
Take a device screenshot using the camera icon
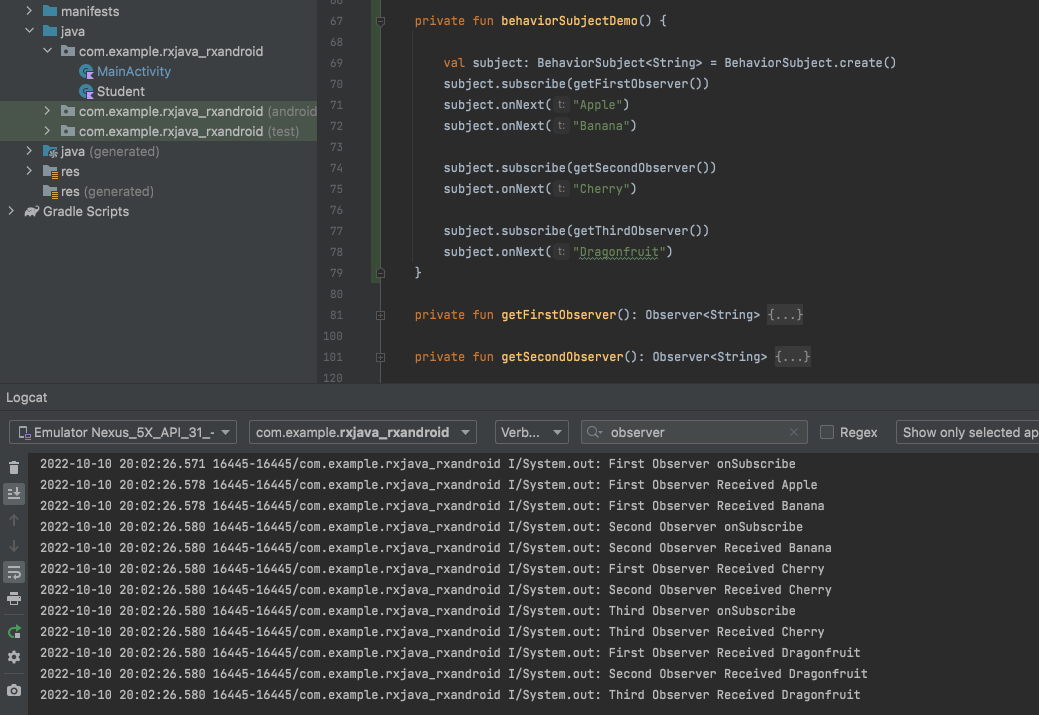[x=14, y=690]
